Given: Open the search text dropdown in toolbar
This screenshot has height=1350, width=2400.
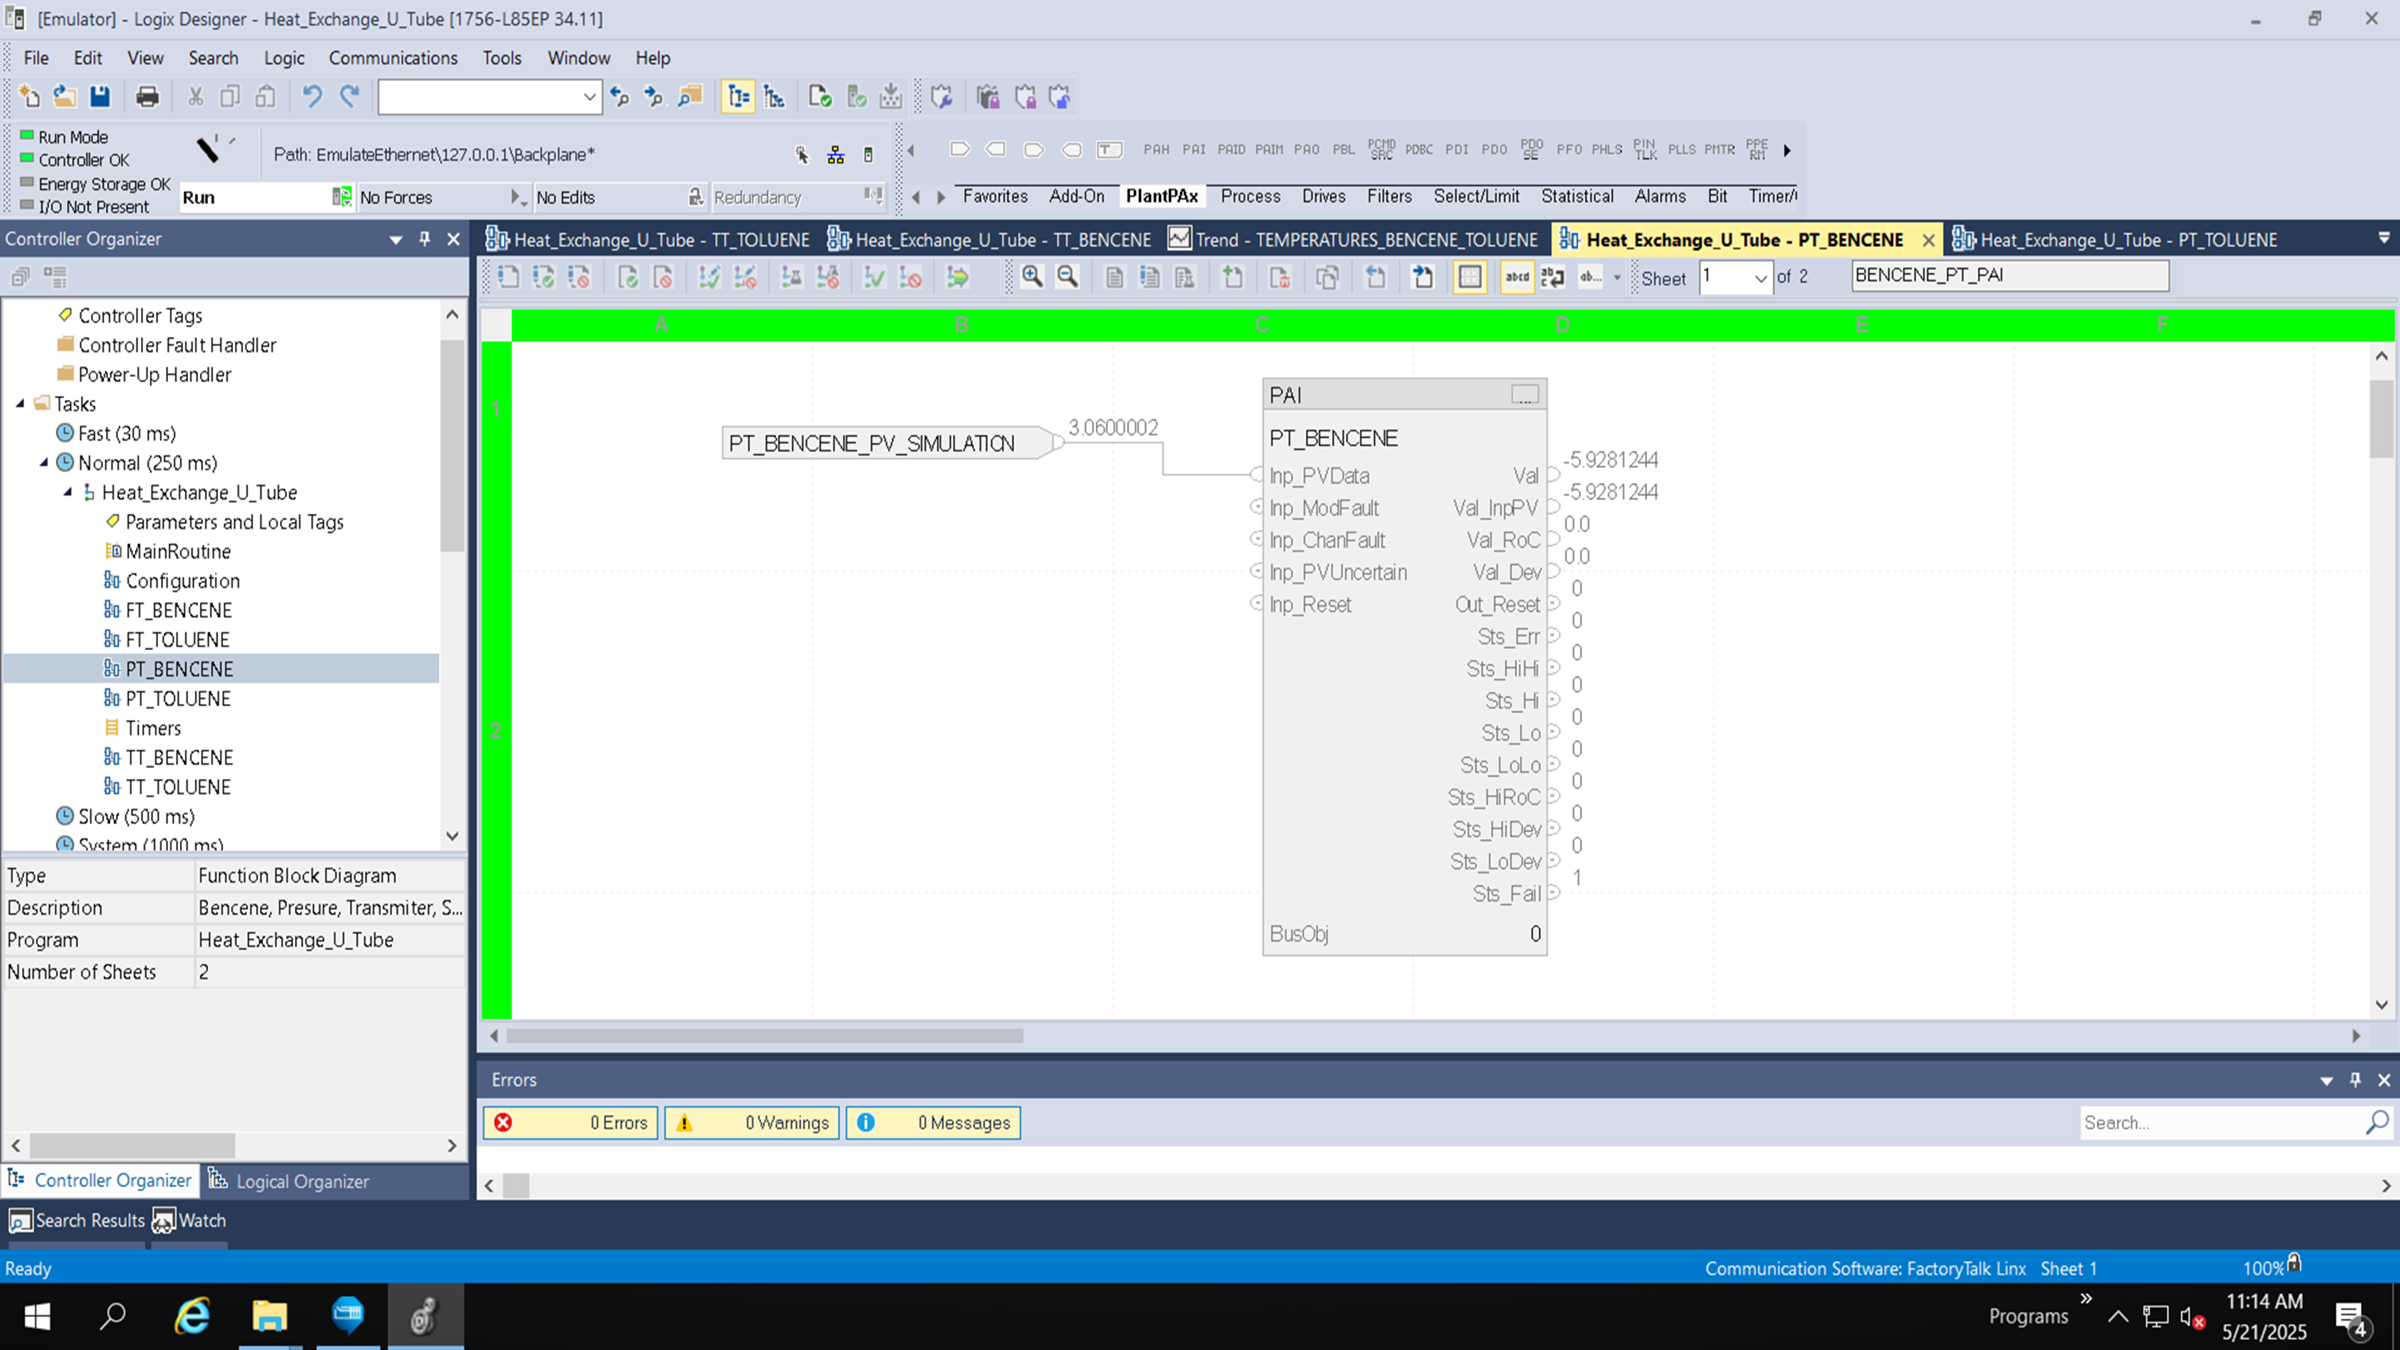Looking at the screenshot, I should (589, 97).
